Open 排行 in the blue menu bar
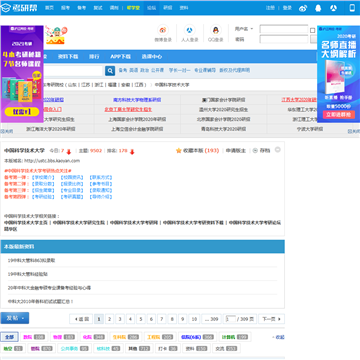The height and width of the screenshot is (360, 360). [94, 57]
